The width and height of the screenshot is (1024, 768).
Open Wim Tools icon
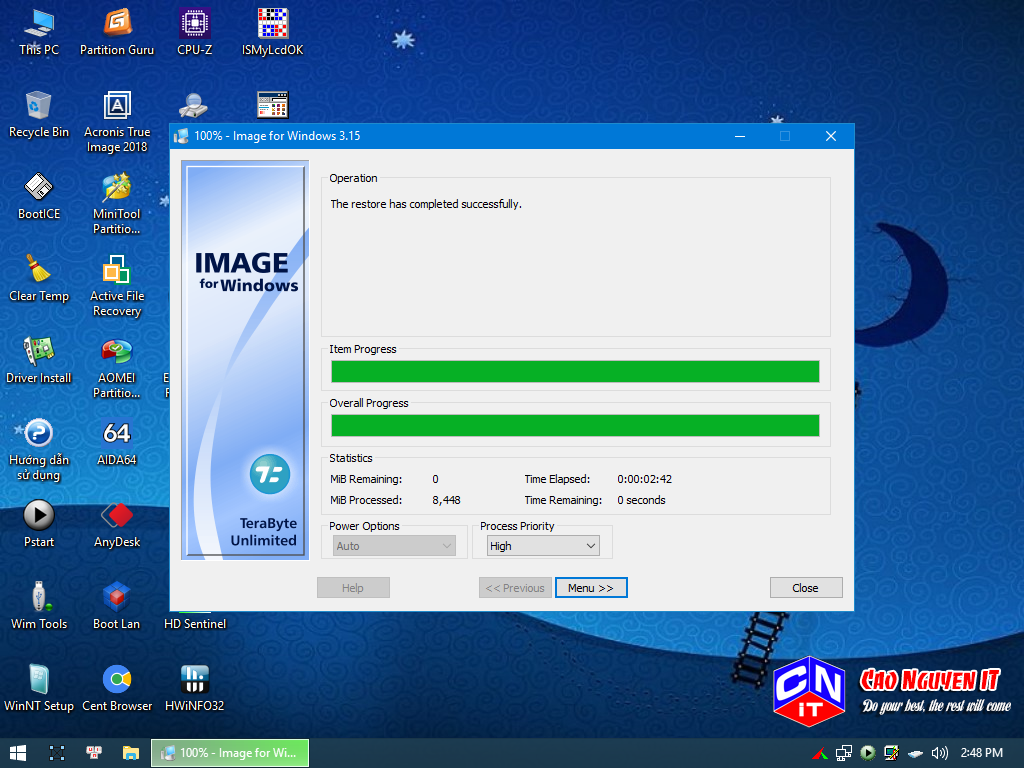pos(39,607)
